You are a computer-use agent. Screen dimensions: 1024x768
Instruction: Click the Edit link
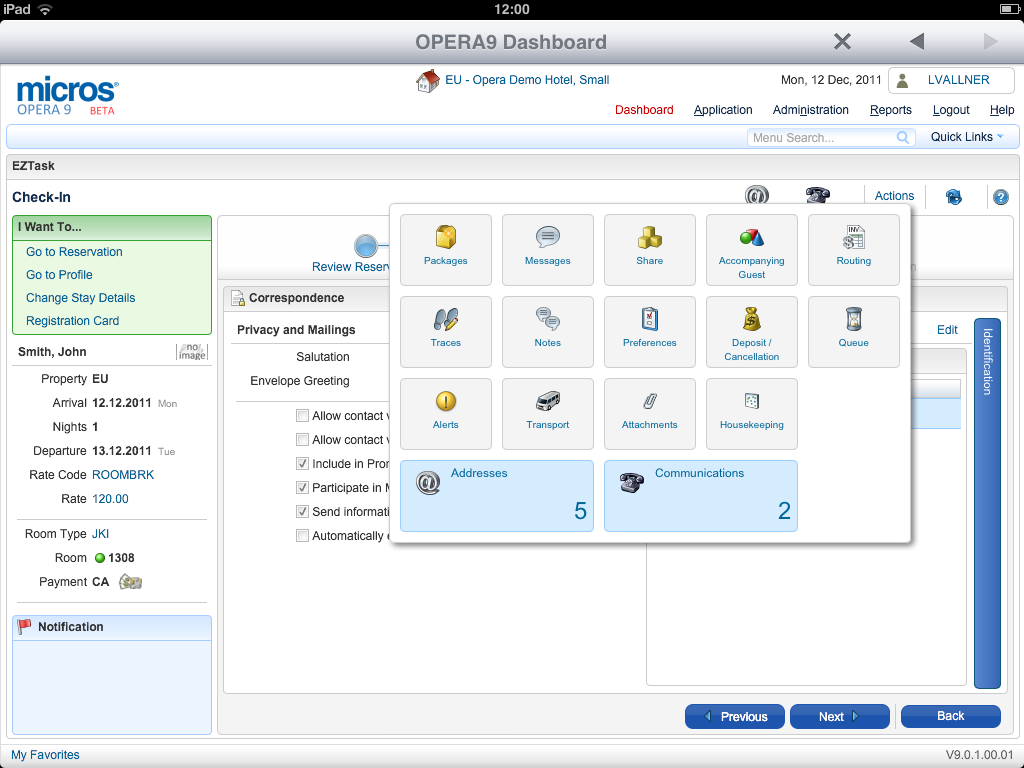point(947,330)
